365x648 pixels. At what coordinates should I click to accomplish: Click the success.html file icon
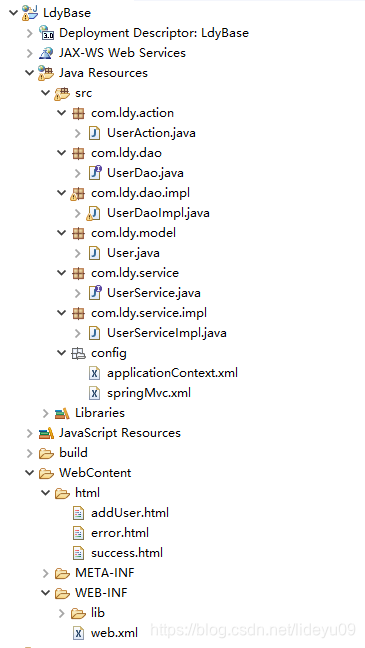[x=79, y=553]
